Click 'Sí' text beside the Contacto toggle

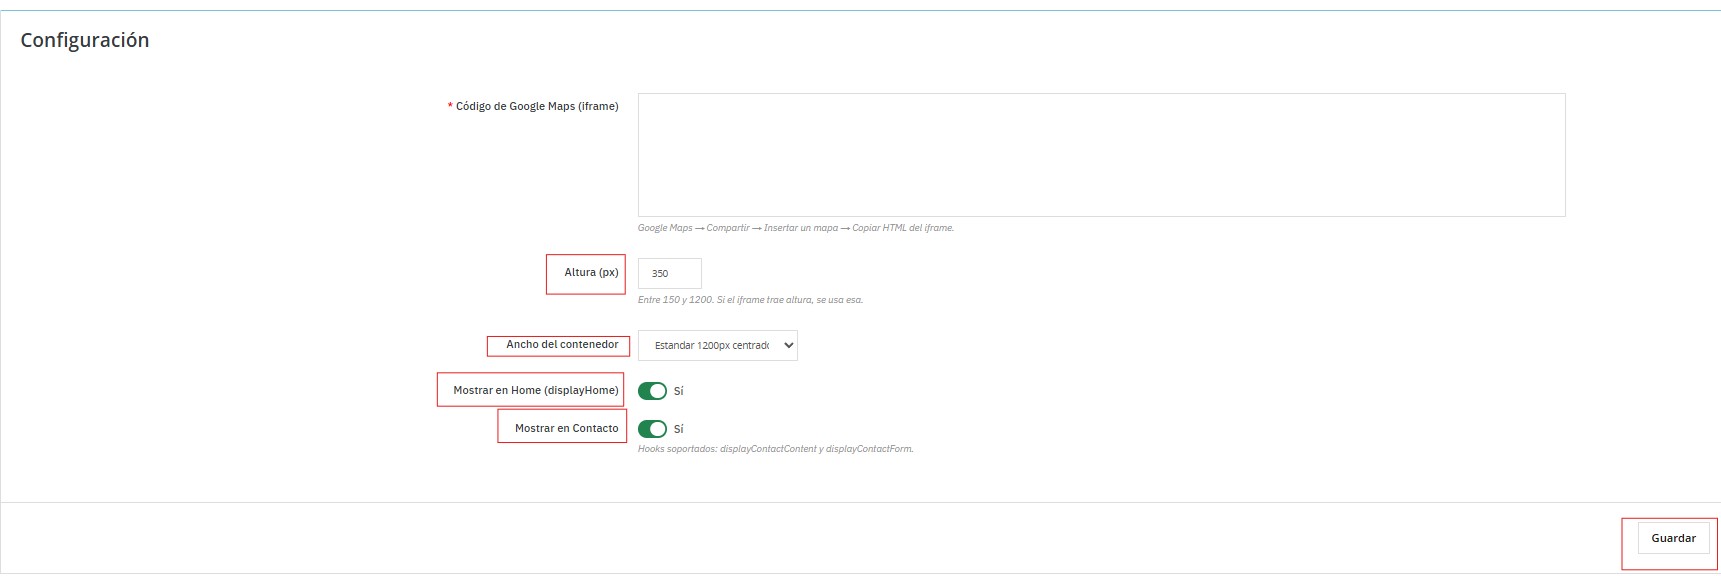679,429
